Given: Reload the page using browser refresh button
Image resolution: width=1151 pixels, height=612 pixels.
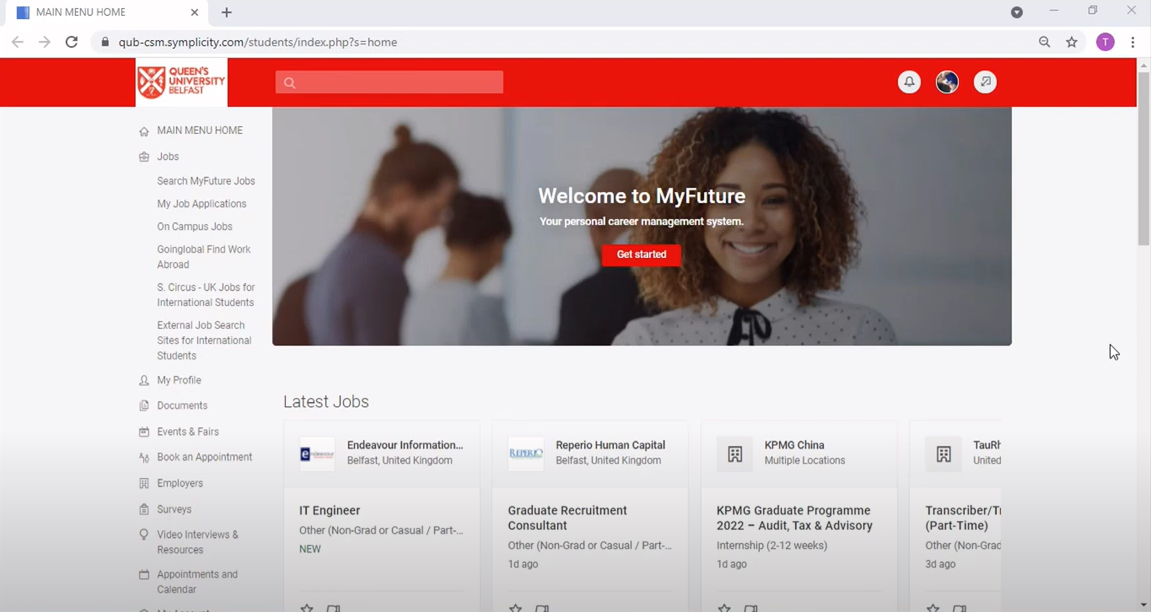Looking at the screenshot, I should pyautogui.click(x=72, y=42).
